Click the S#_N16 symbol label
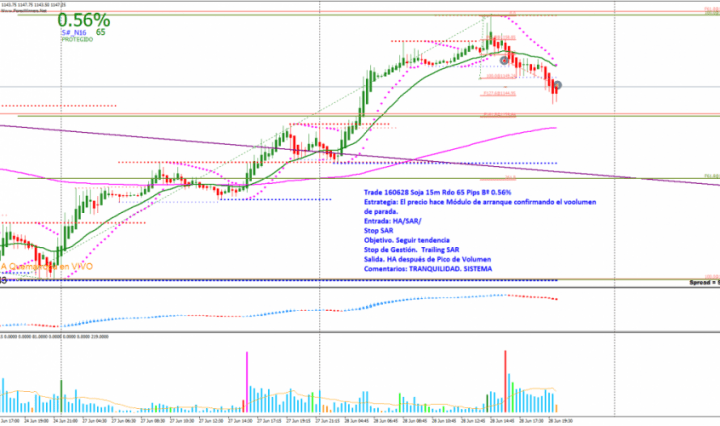The height and width of the screenshot is (426, 720). [74, 33]
